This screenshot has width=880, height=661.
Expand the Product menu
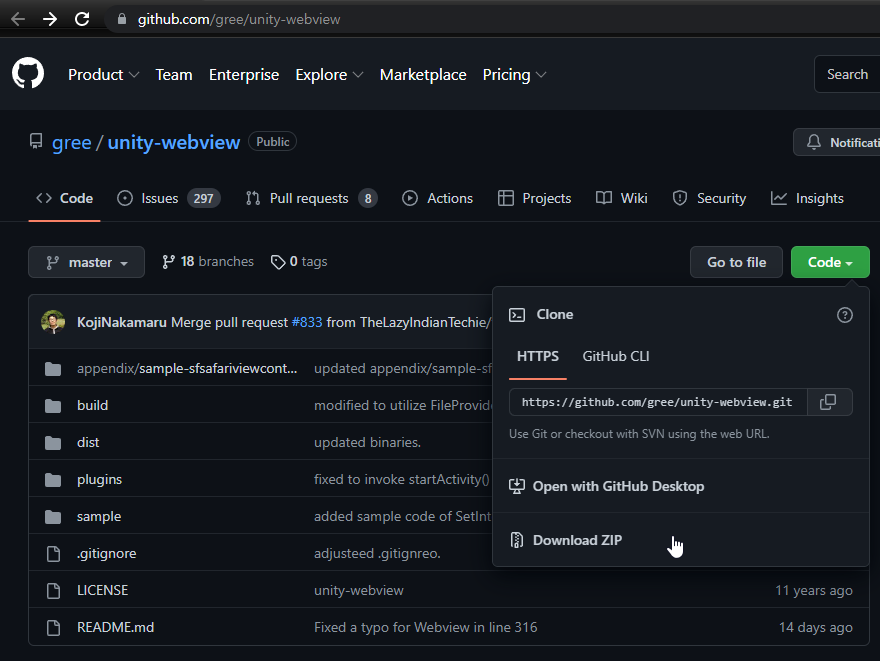coord(103,75)
